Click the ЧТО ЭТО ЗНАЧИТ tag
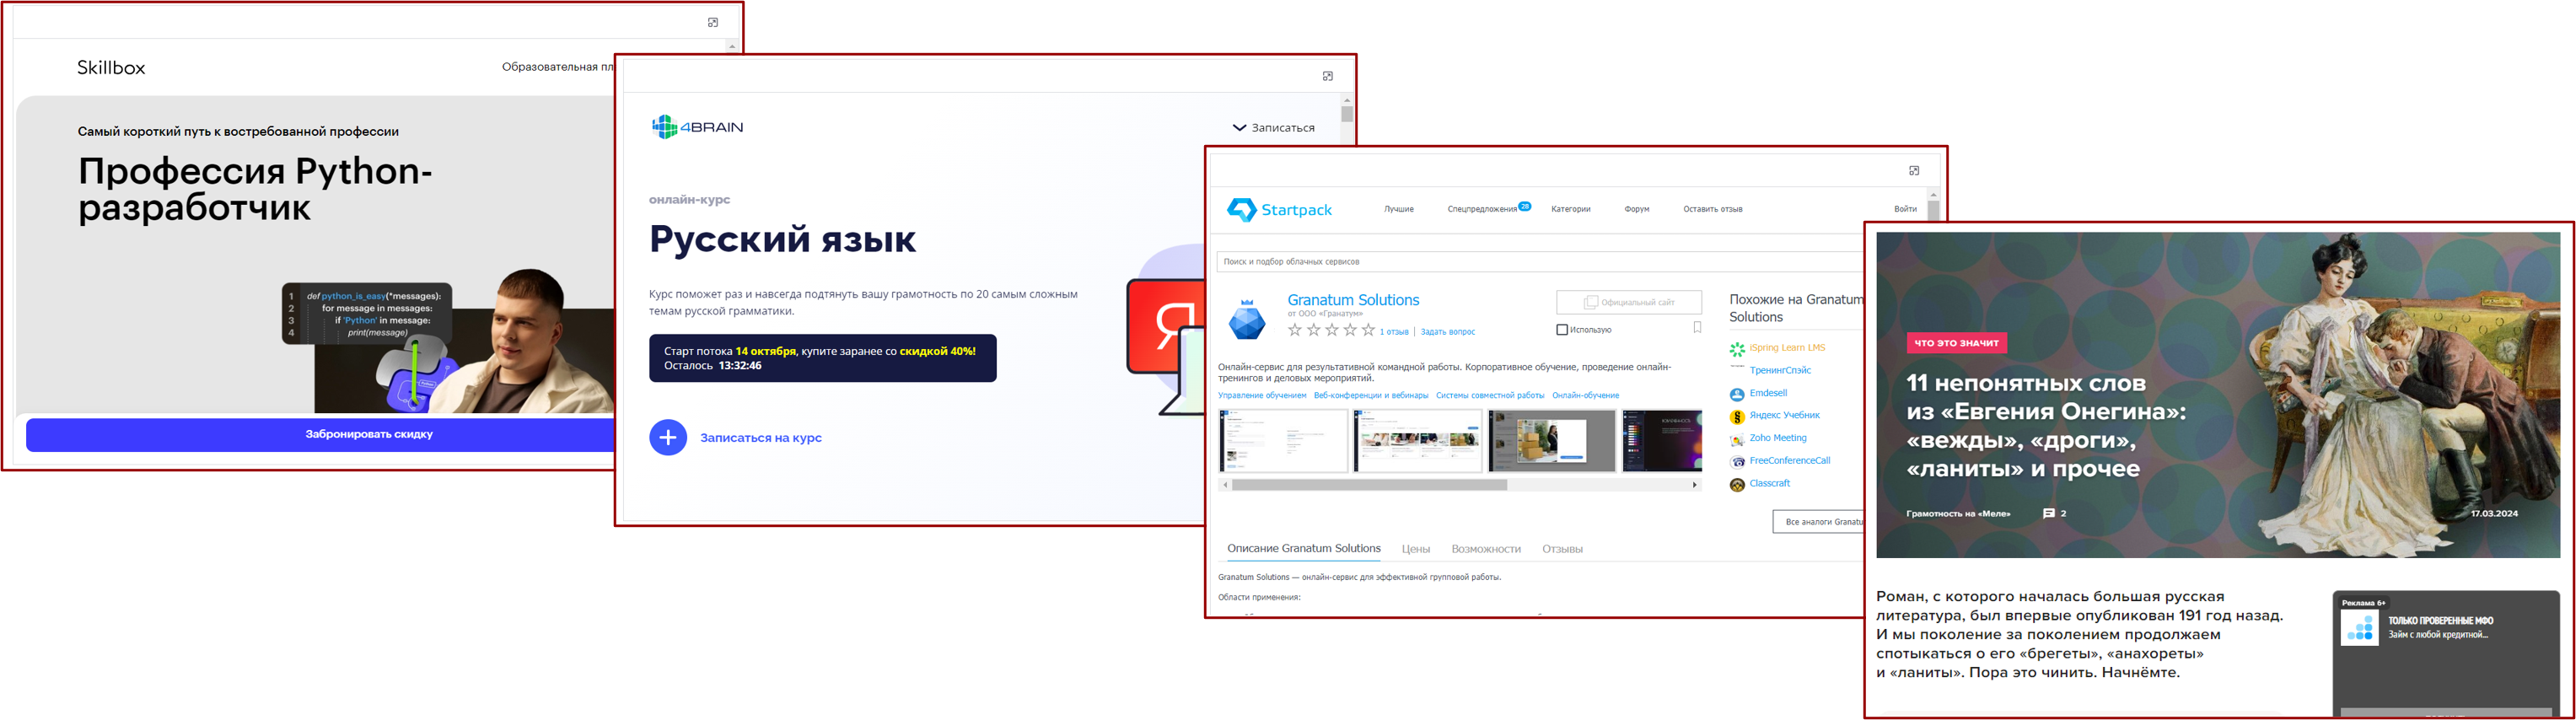The image size is (2576, 720). (1956, 343)
